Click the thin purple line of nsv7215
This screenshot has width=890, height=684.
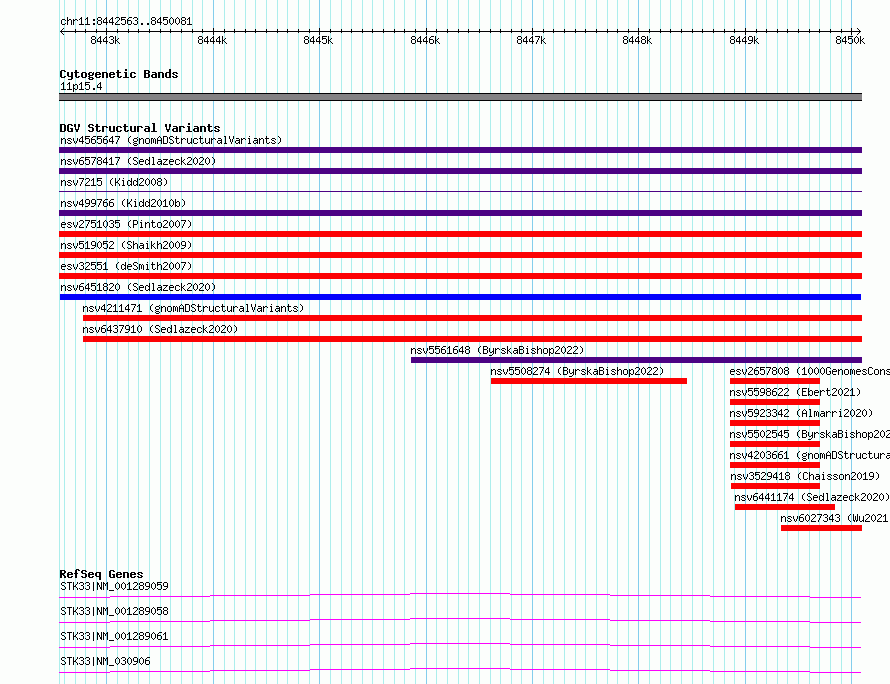[460, 191]
